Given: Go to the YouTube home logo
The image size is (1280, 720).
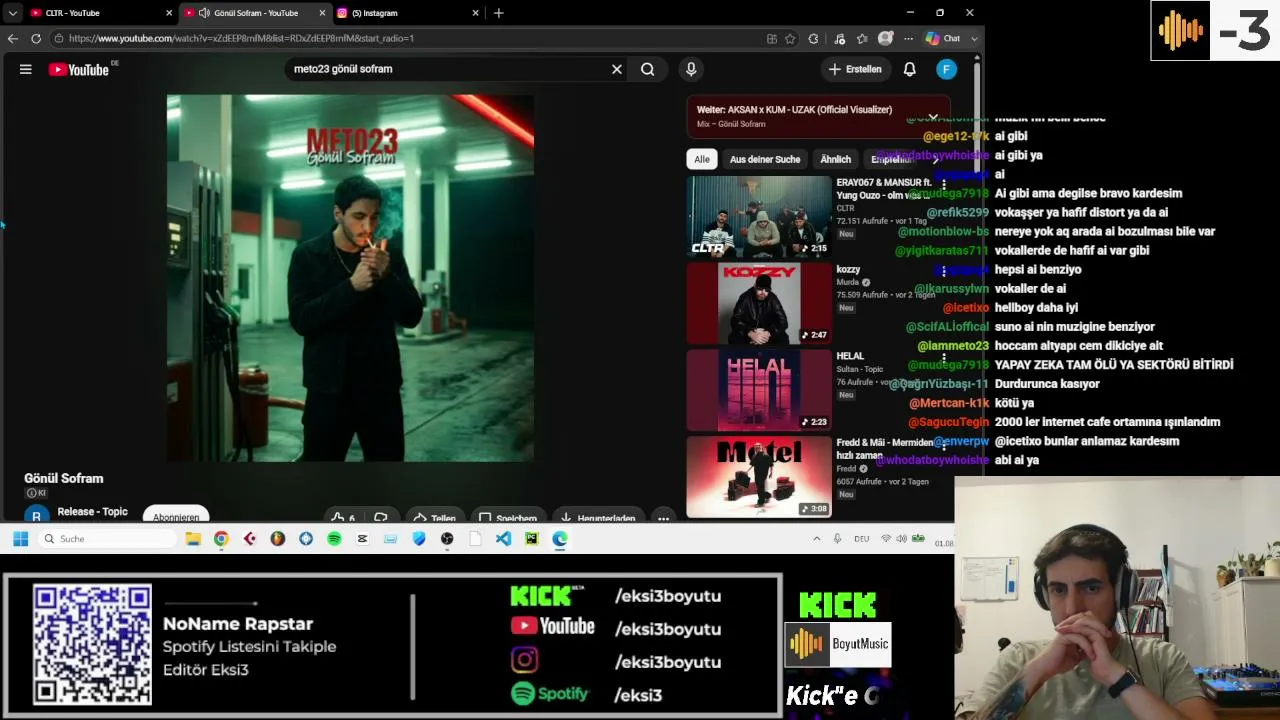Looking at the screenshot, I should (x=79, y=69).
